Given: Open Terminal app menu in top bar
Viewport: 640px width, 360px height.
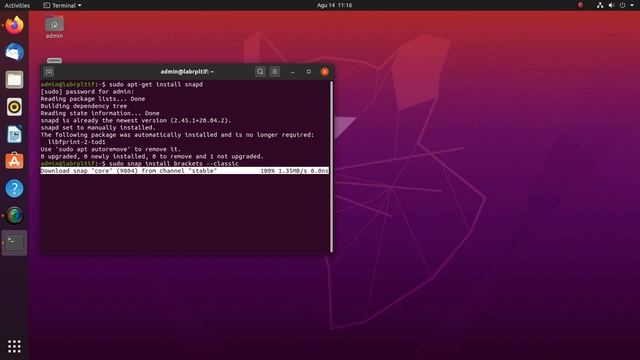Looking at the screenshot, I should [x=62, y=5].
